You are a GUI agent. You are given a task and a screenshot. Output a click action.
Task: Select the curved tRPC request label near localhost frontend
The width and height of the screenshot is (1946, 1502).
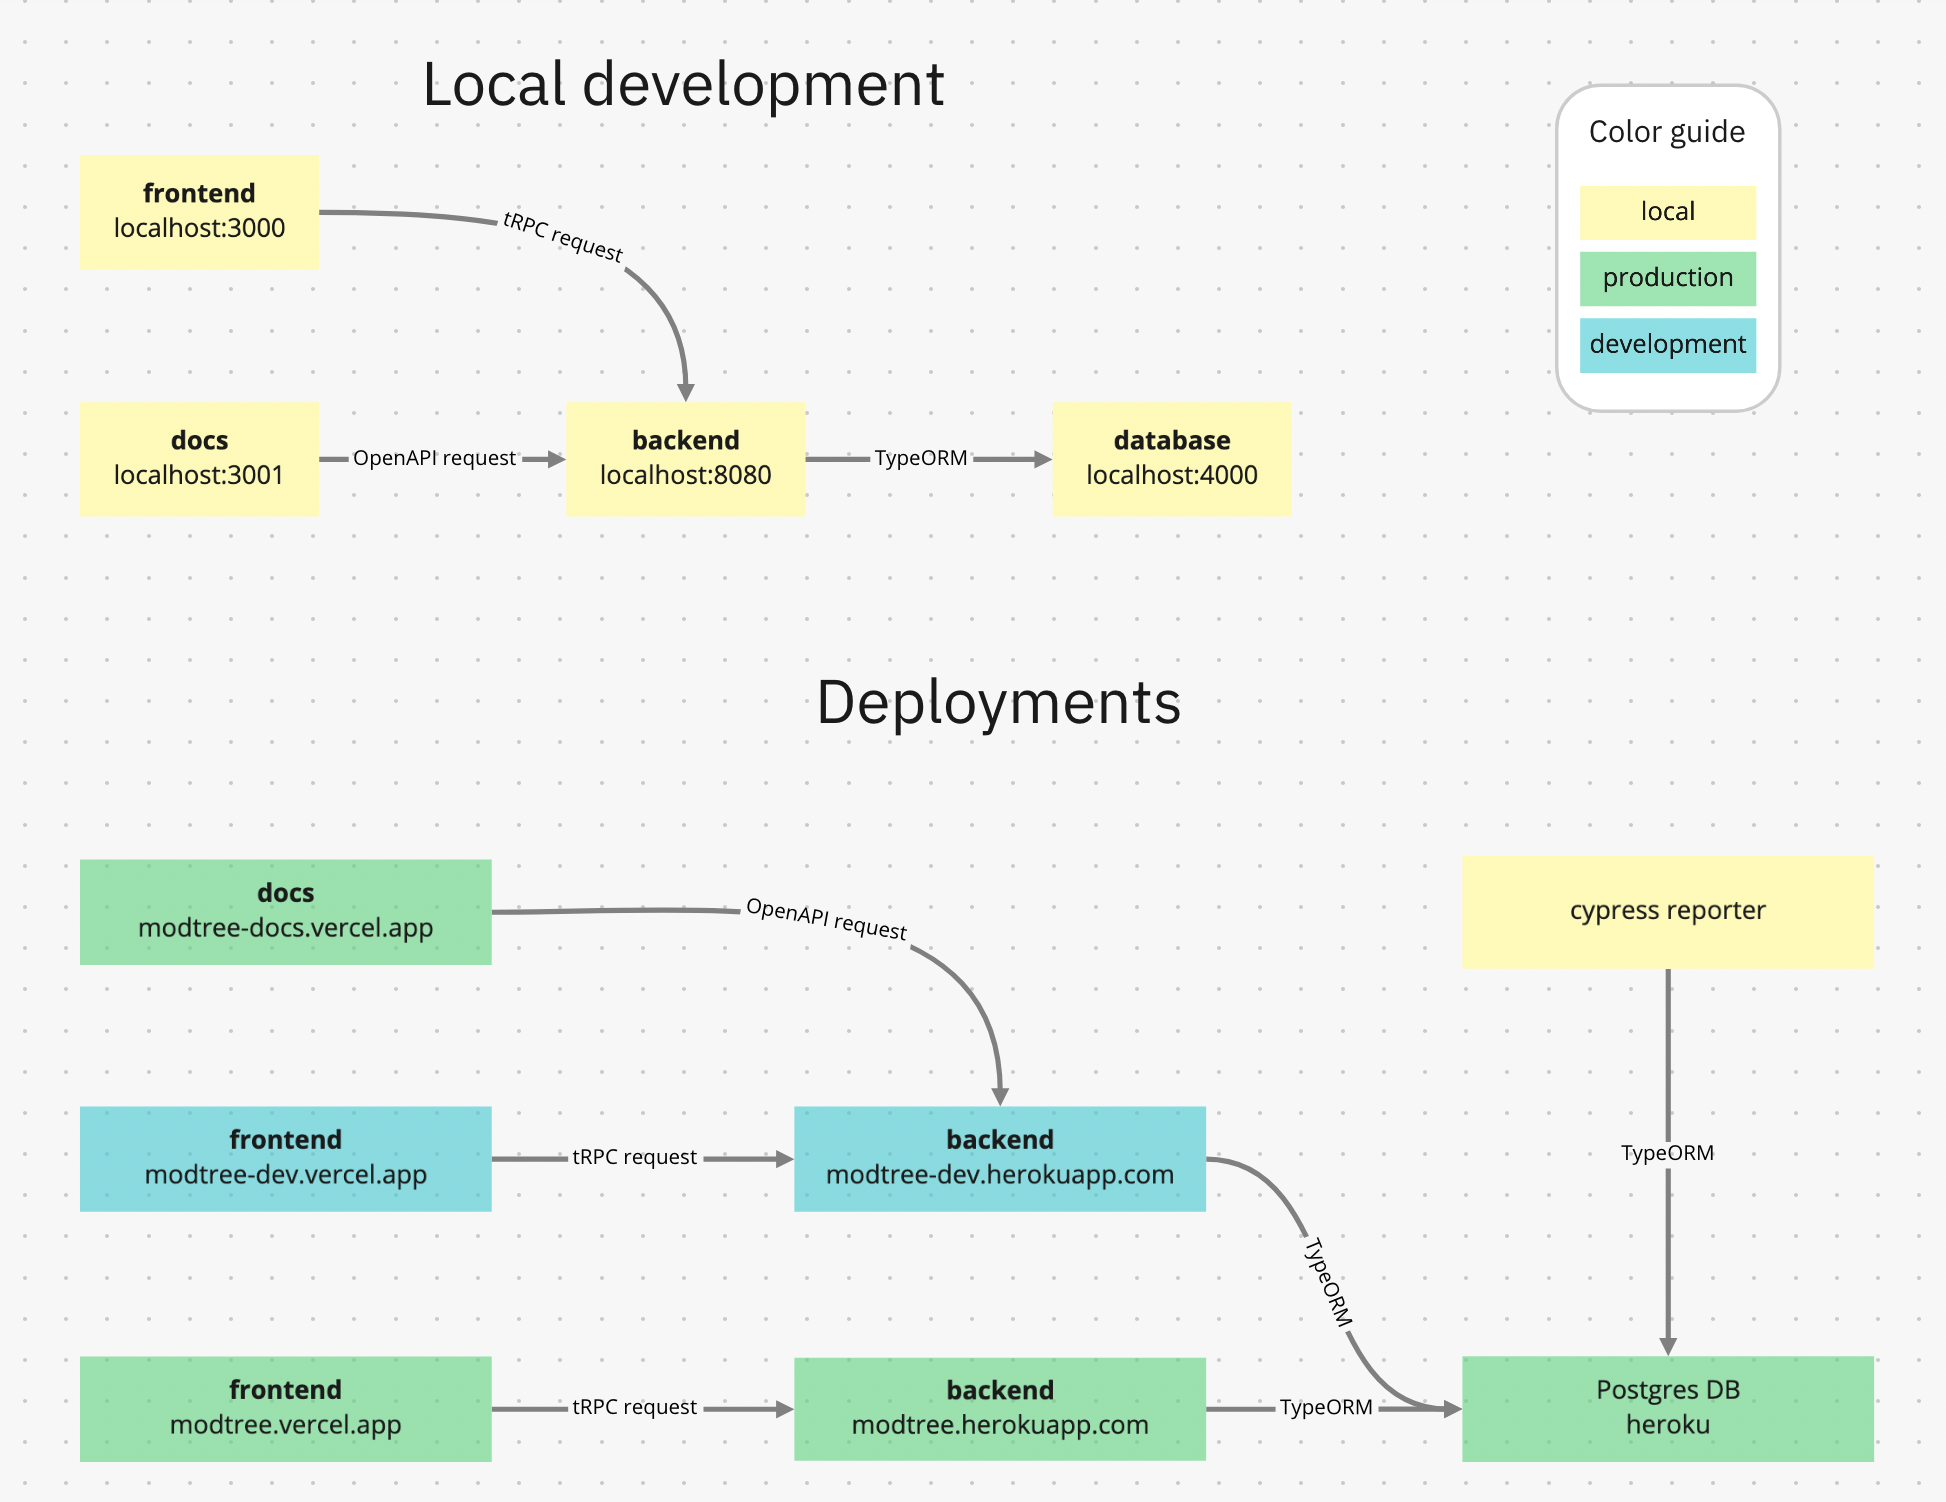tap(562, 237)
